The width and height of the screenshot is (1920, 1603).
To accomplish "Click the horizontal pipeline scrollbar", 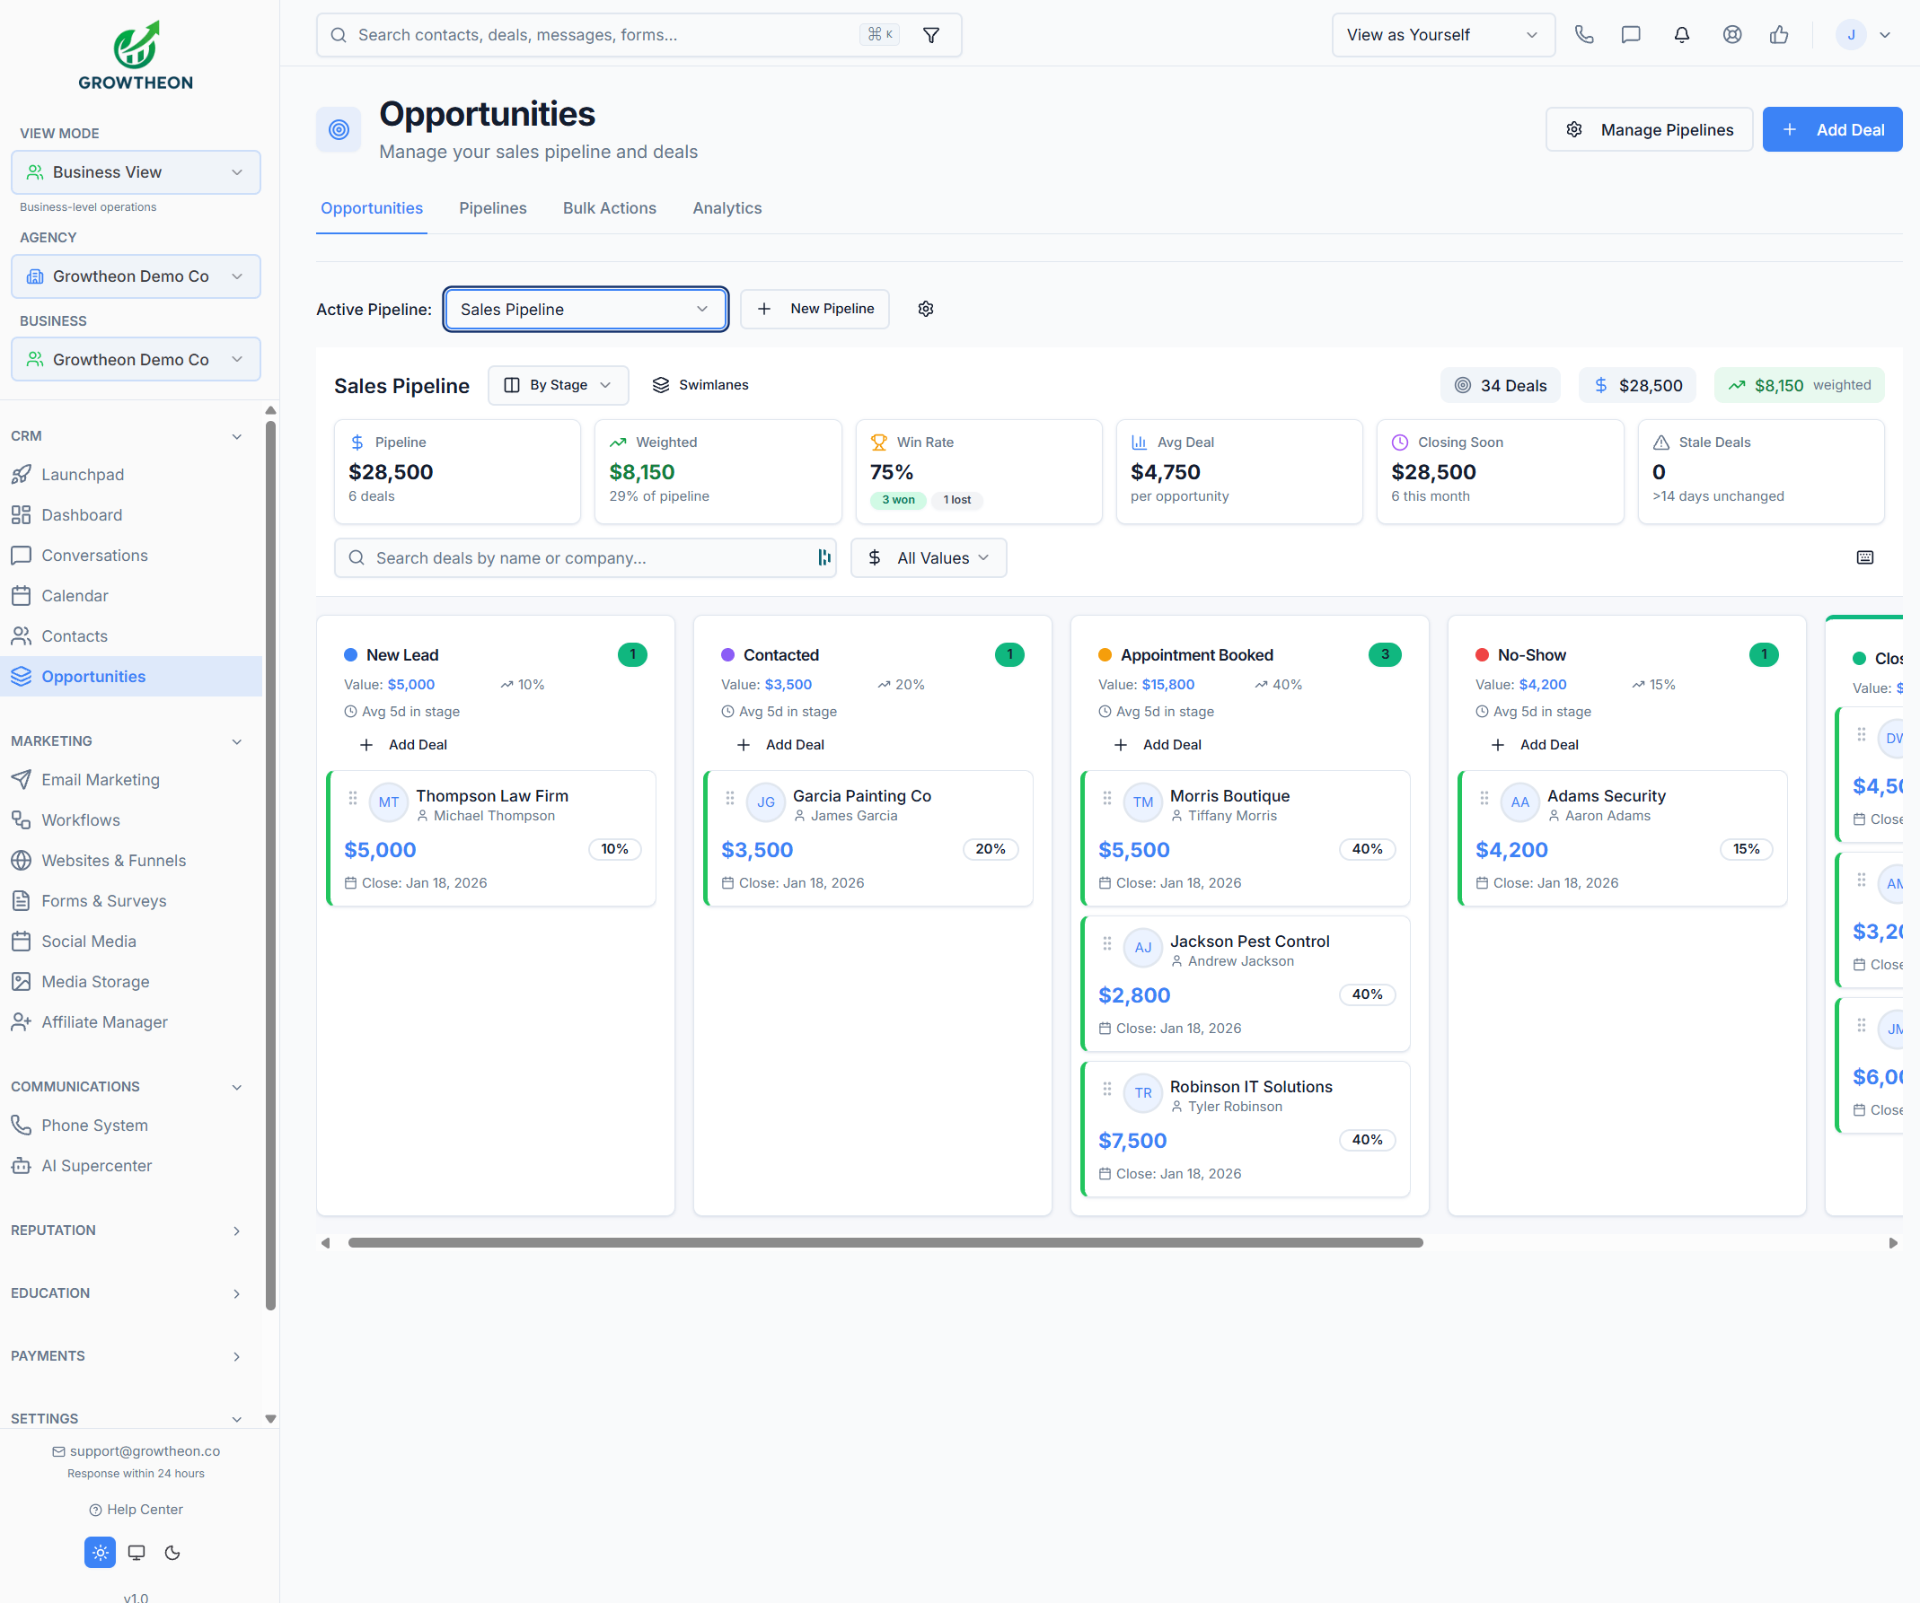I will tap(885, 1243).
